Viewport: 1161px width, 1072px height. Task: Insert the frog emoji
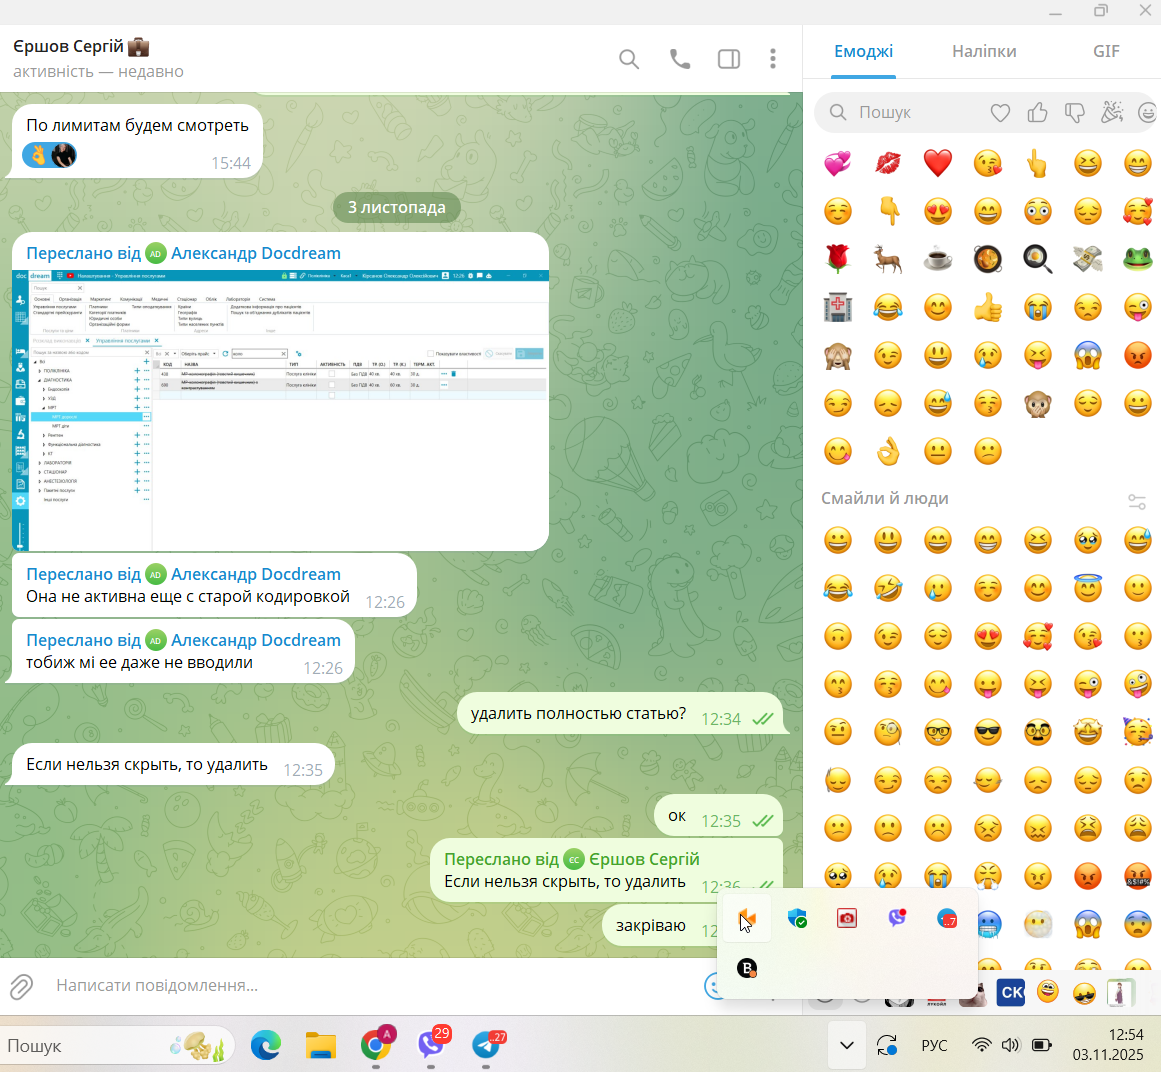coord(1137,259)
